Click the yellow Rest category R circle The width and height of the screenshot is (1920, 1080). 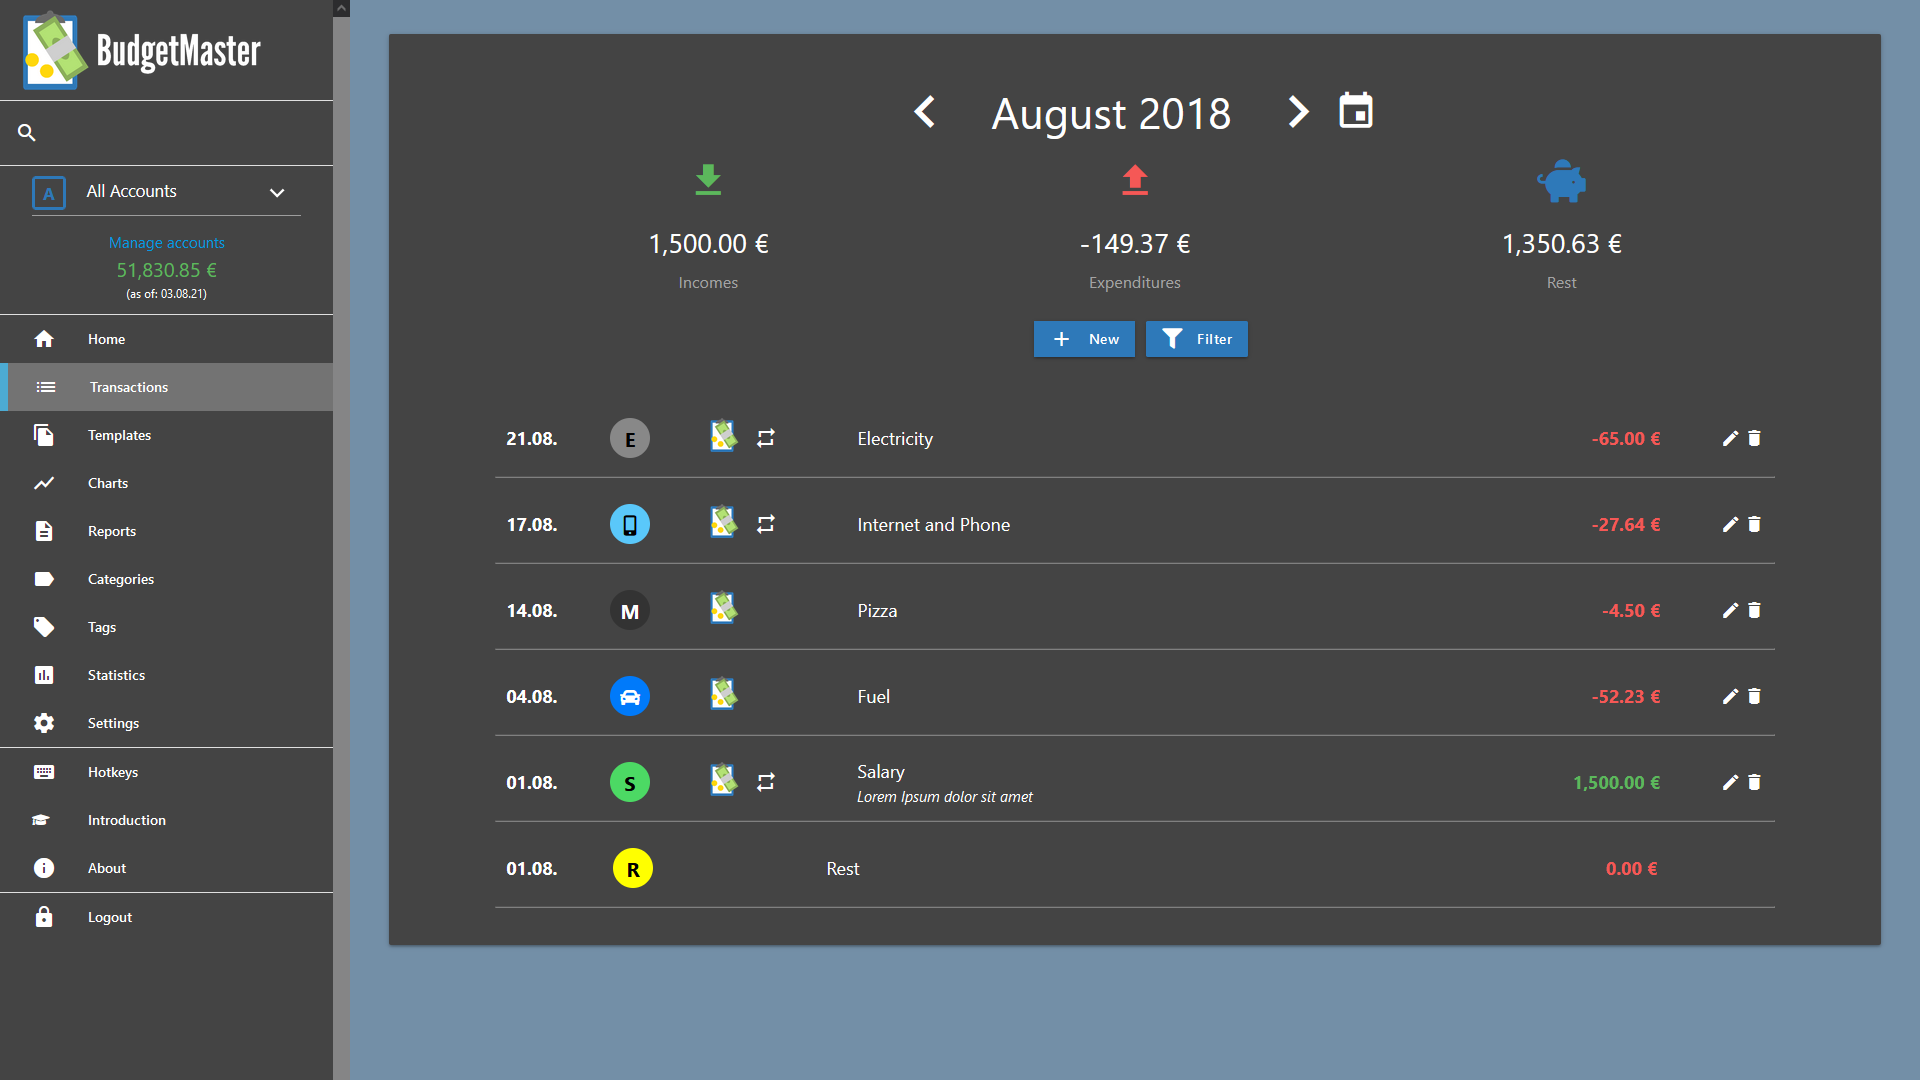pyautogui.click(x=633, y=869)
